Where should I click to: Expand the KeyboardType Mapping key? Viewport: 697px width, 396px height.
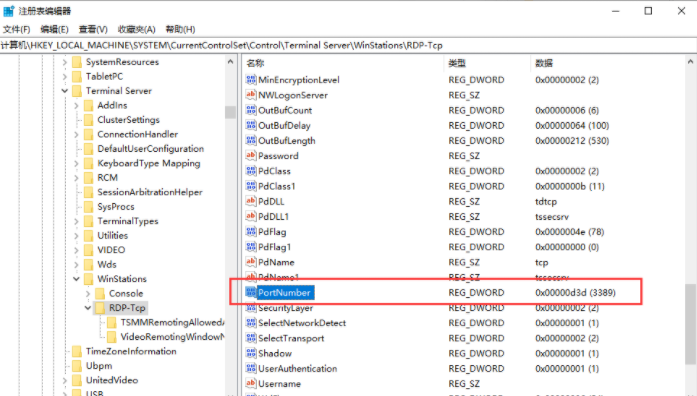[76, 163]
